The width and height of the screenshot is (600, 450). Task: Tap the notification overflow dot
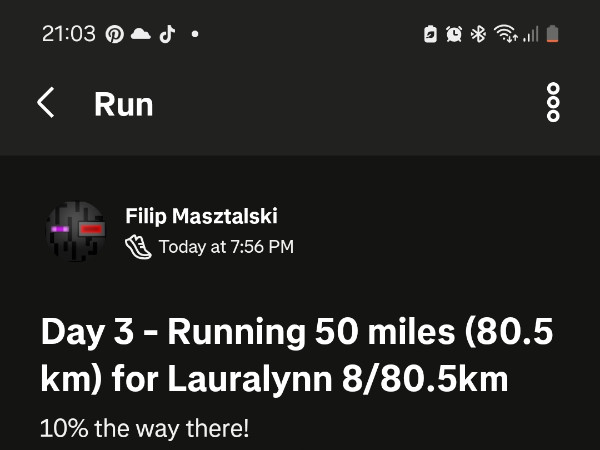pos(195,34)
